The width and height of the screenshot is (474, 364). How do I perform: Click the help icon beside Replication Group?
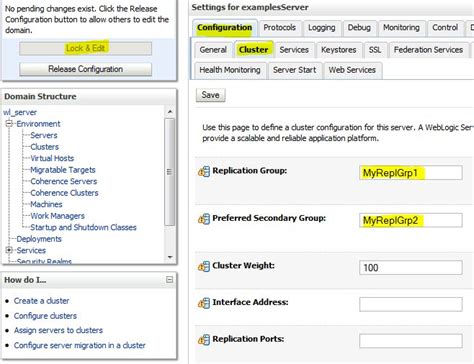(204, 172)
